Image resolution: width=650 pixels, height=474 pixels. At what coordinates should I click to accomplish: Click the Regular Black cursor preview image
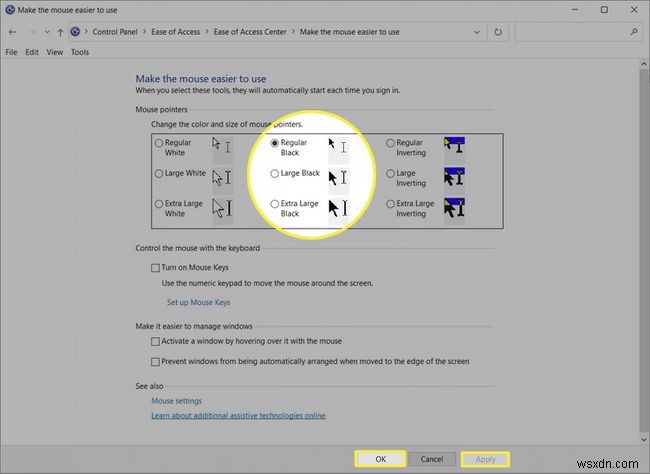338,149
